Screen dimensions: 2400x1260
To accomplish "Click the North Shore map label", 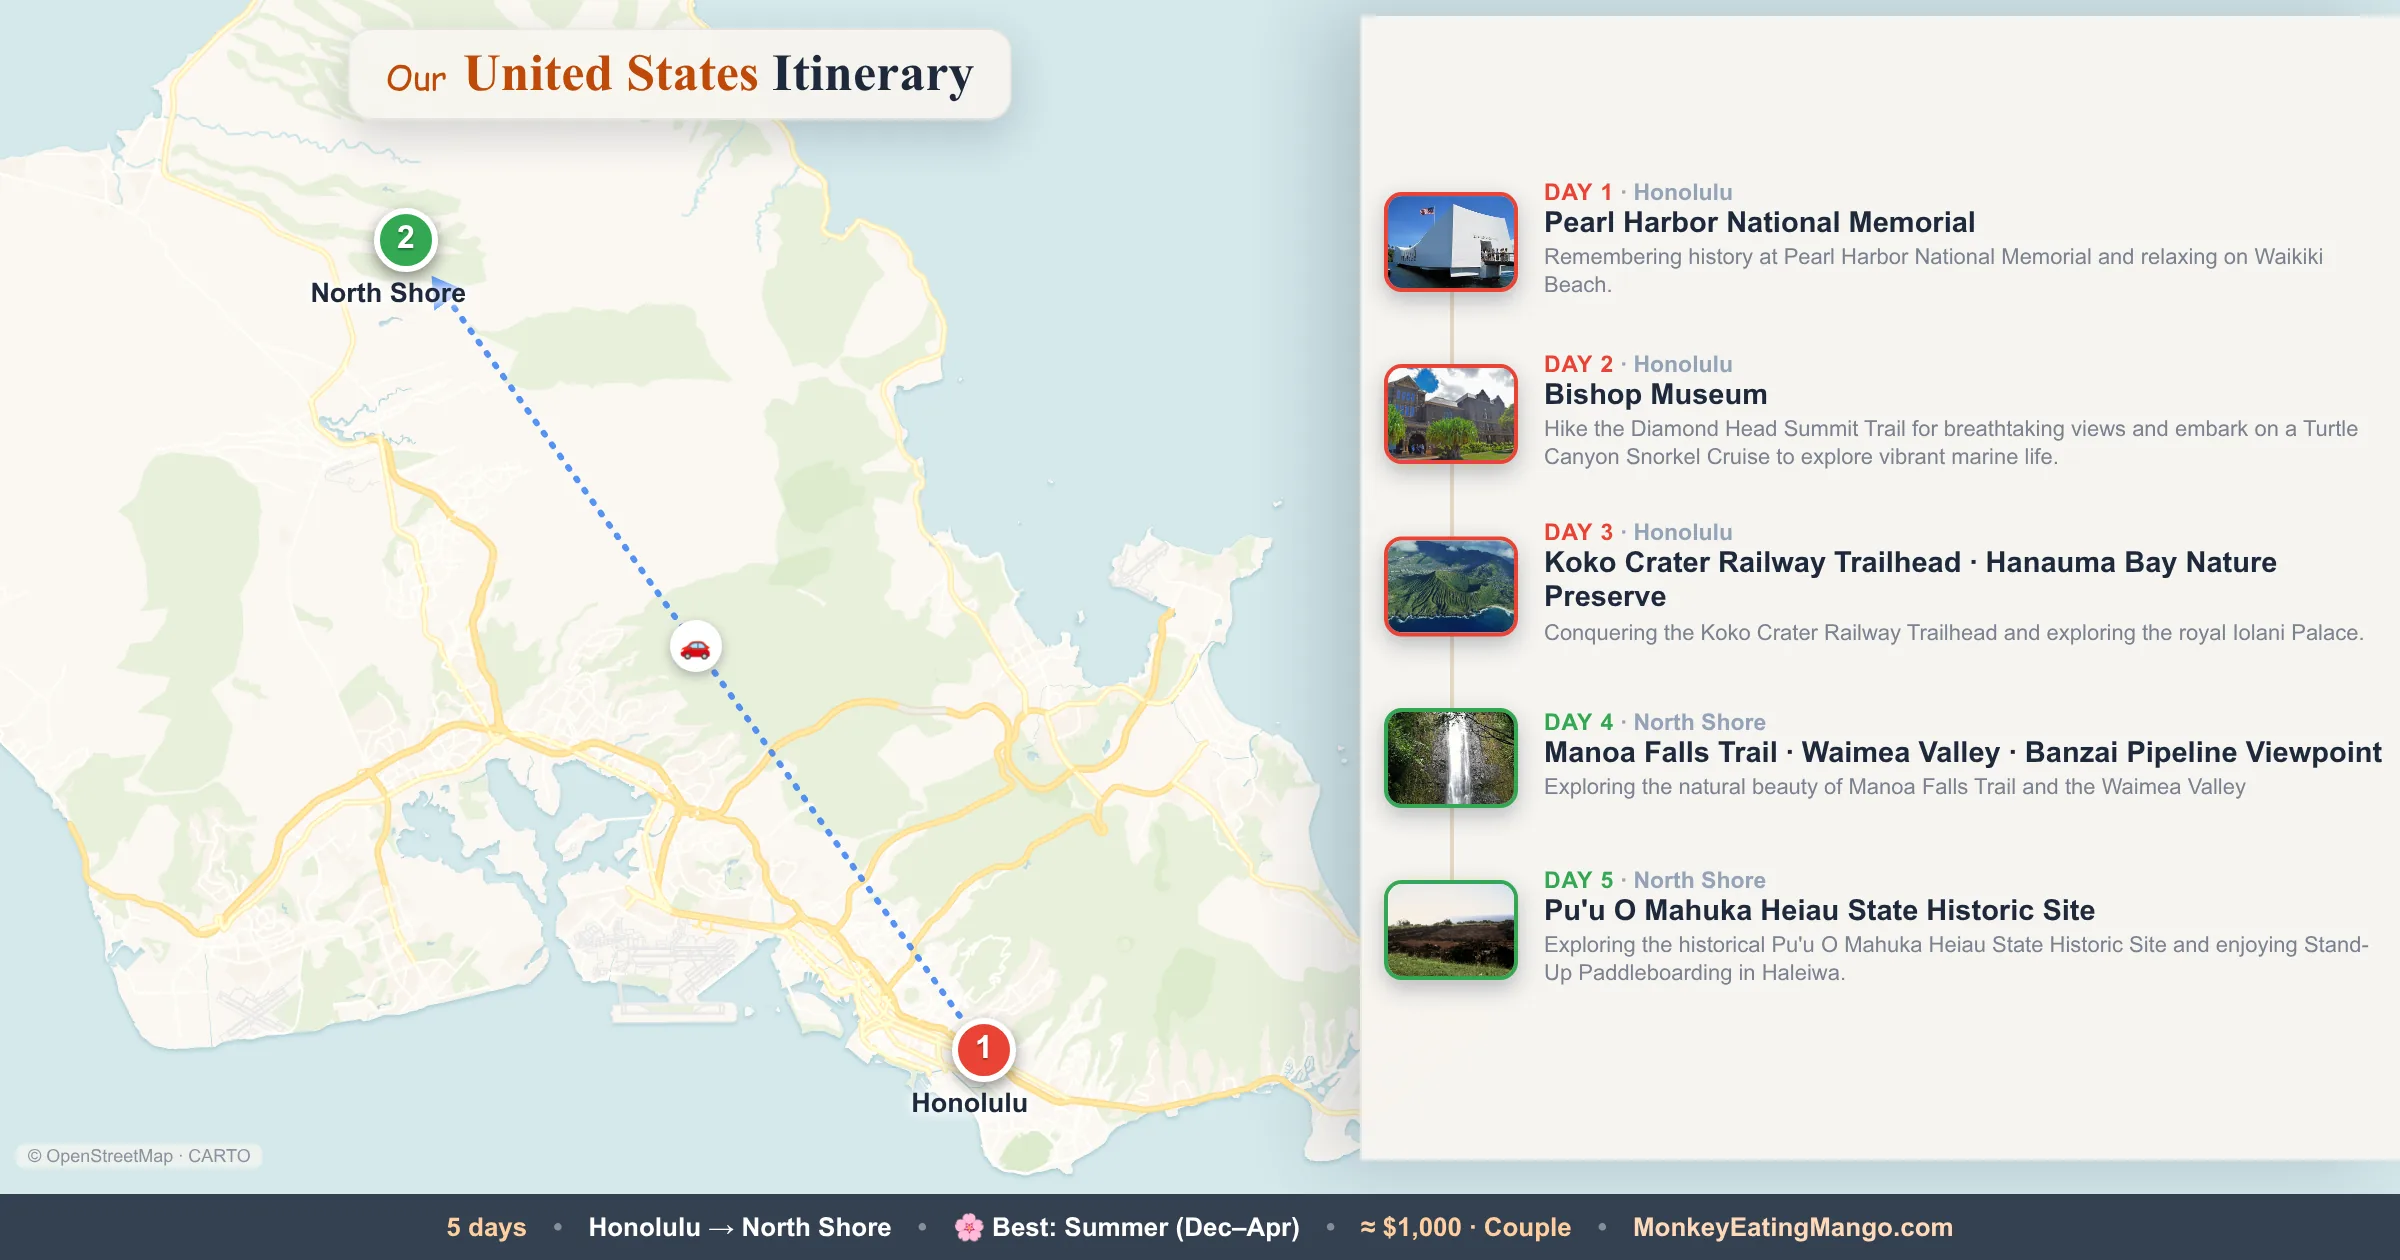I will [388, 293].
